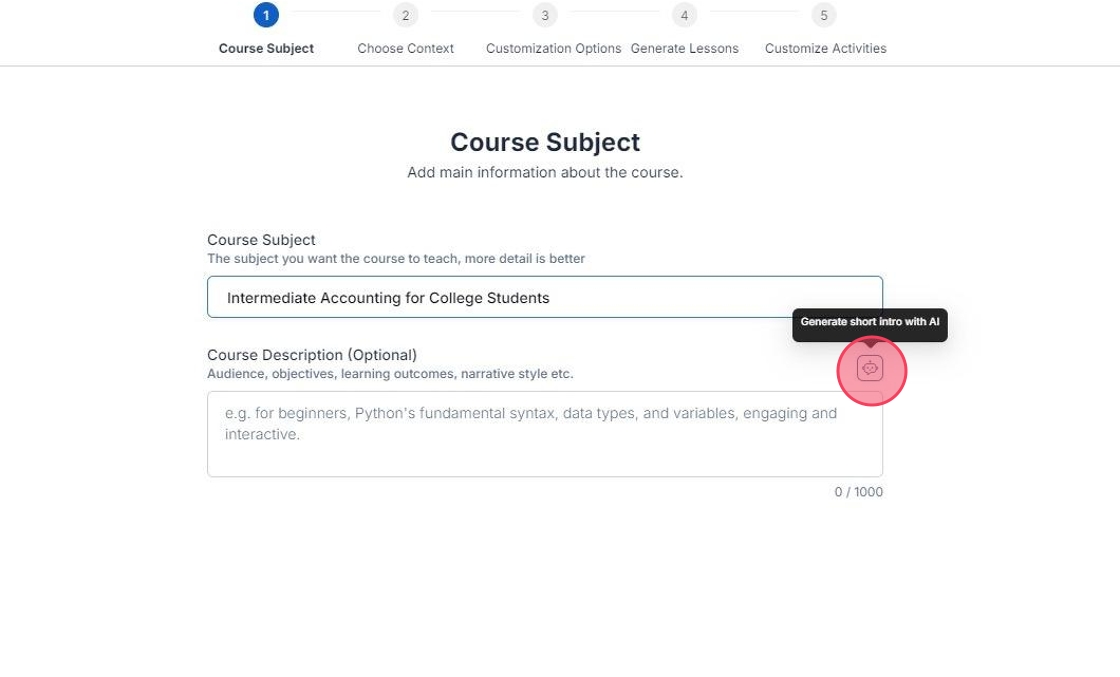The height and width of the screenshot is (677, 1120).
Task: Click the Course Description (Optional) label
Action: click(312, 355)
